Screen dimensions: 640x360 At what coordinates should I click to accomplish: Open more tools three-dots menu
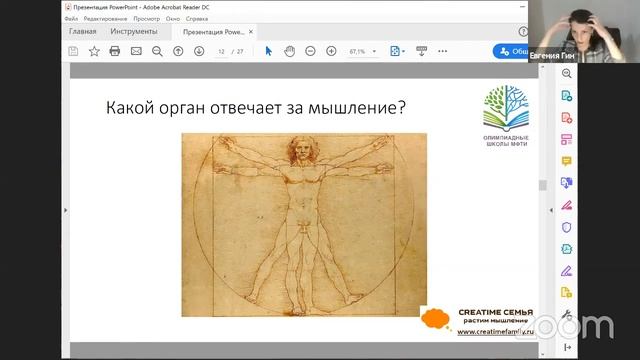coord(442,51)
